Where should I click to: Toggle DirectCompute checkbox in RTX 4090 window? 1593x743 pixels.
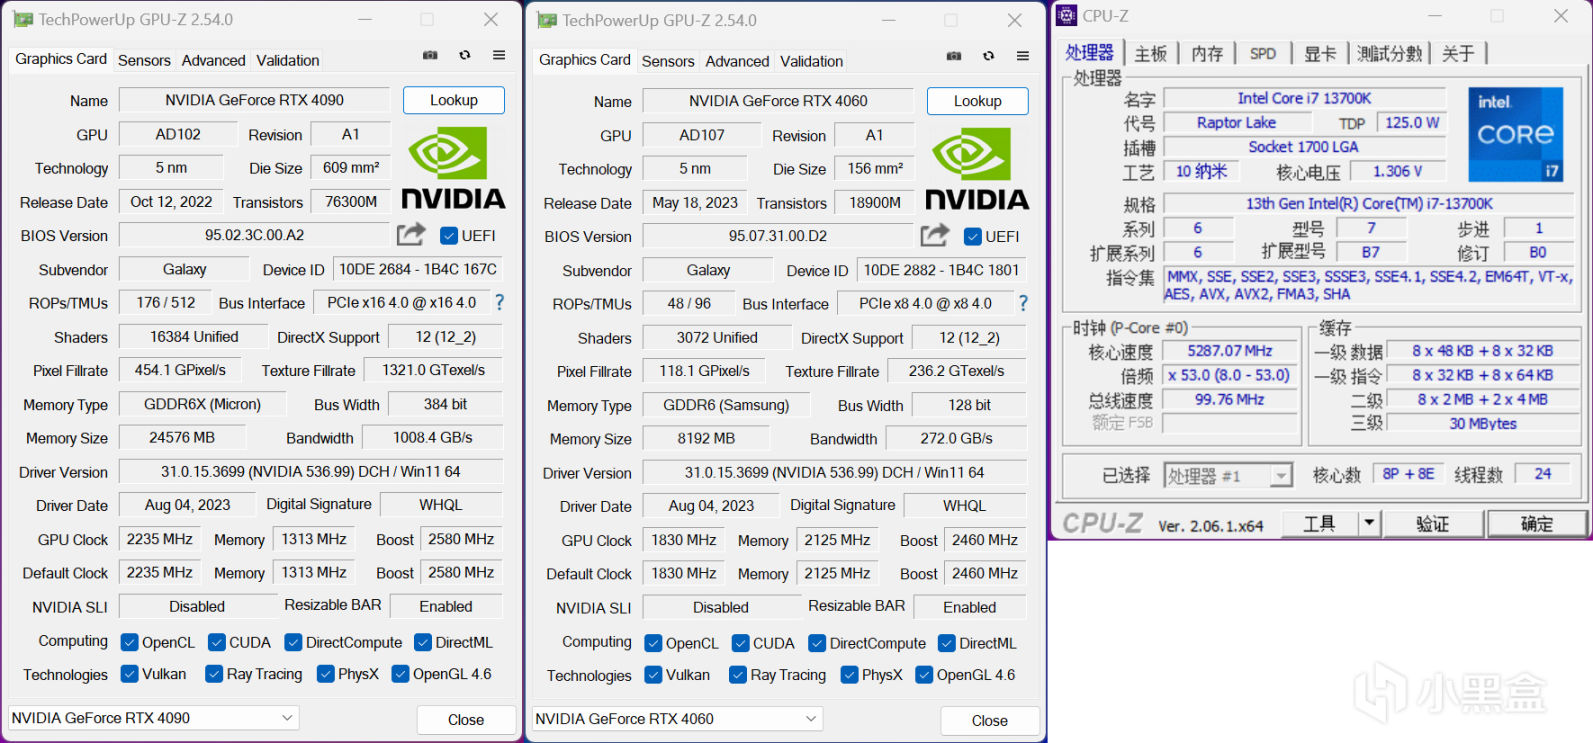293,642
